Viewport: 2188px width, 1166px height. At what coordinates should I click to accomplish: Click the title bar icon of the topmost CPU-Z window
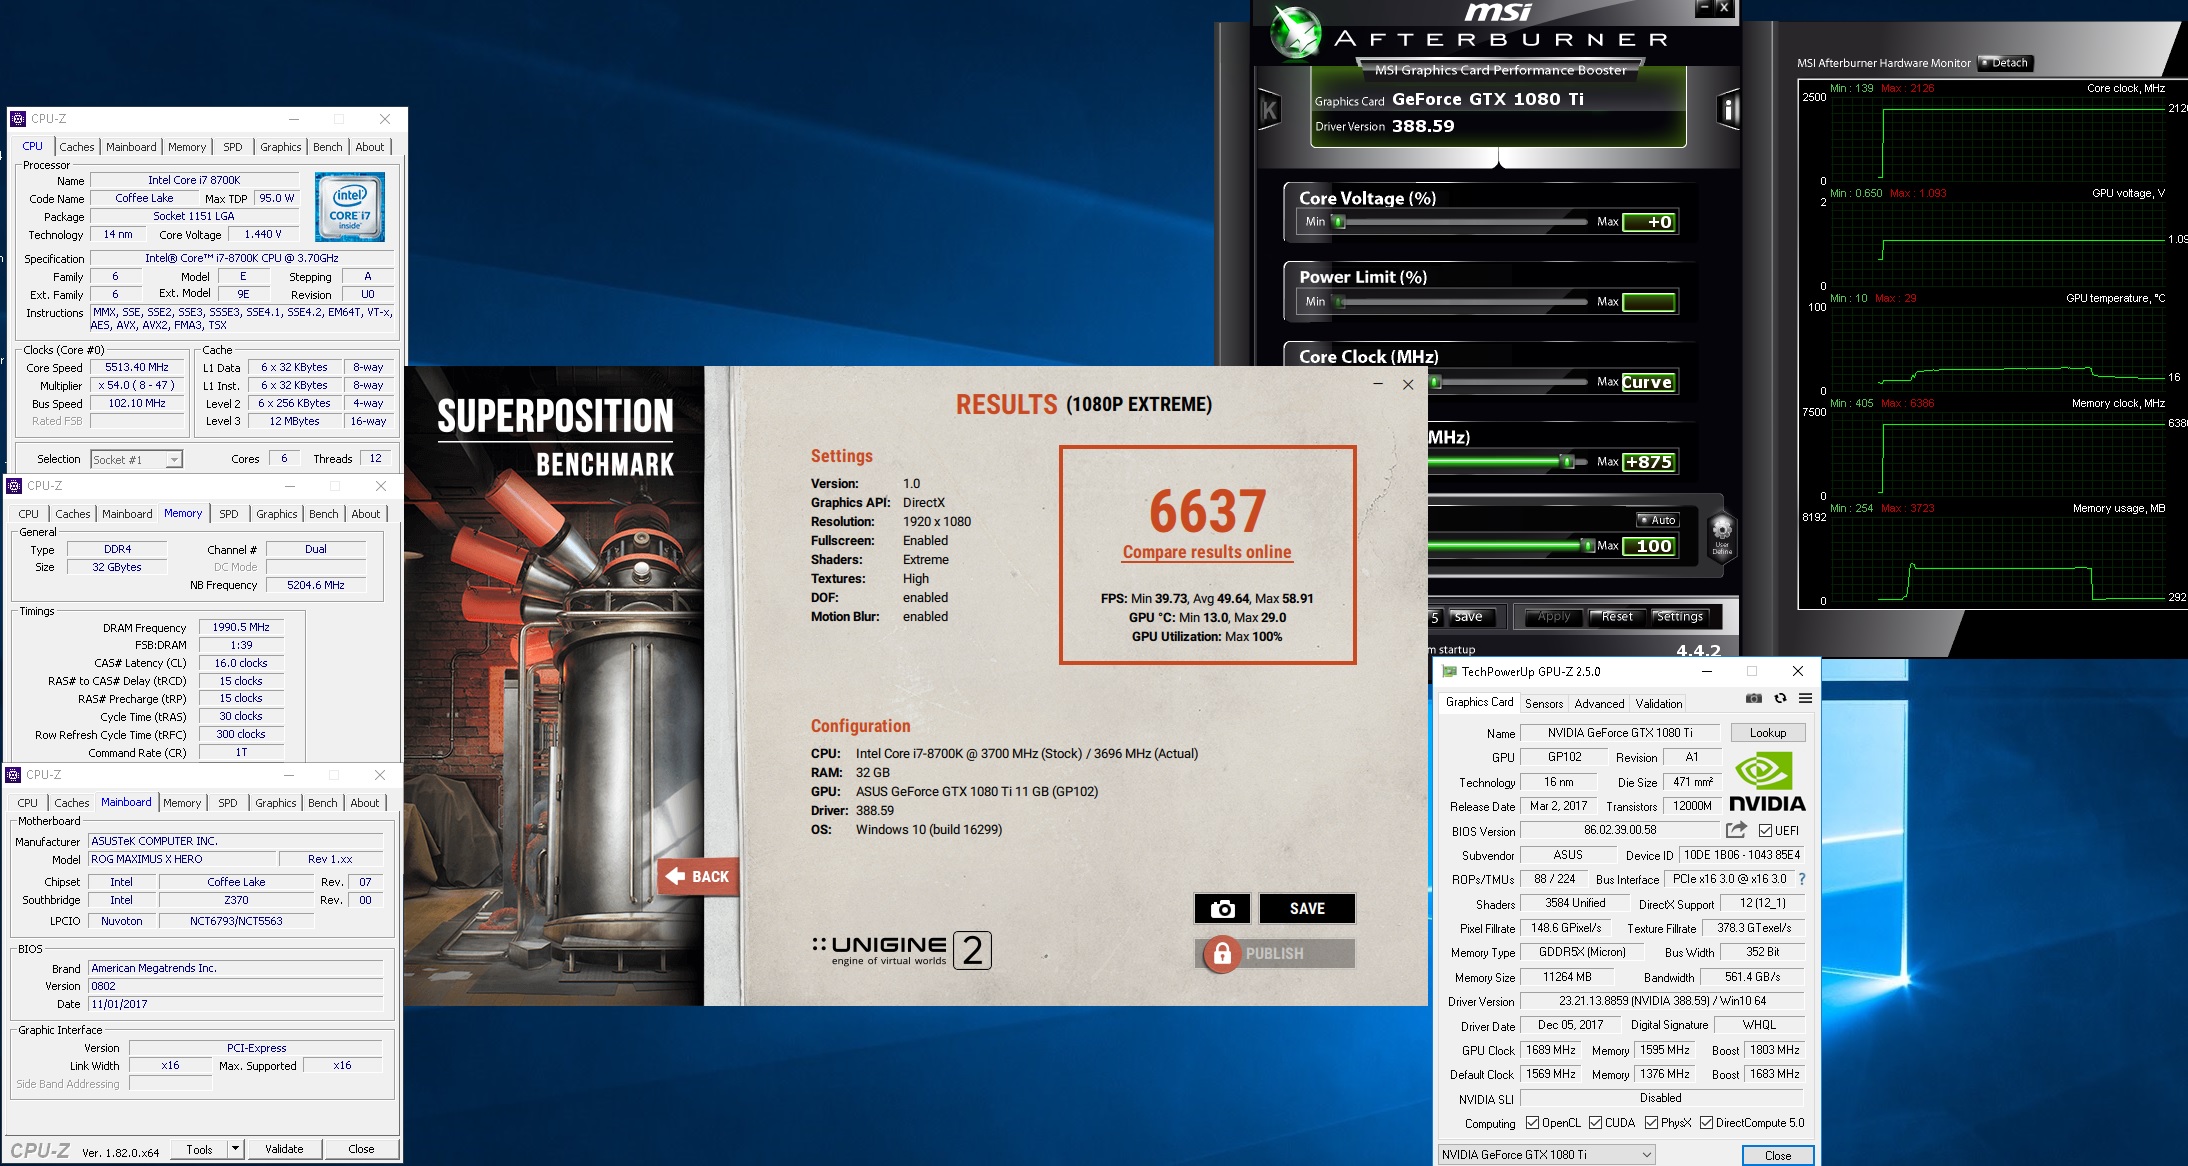(x=18, y=119)
